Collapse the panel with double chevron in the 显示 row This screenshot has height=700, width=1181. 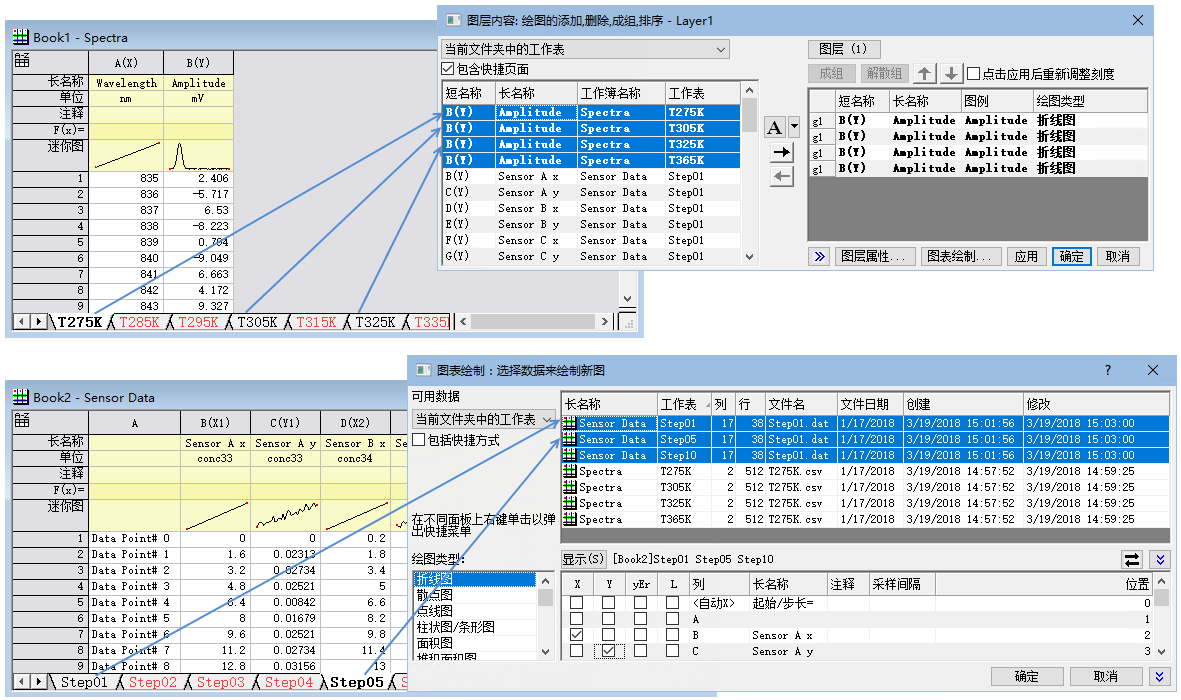click(1160, 559)
